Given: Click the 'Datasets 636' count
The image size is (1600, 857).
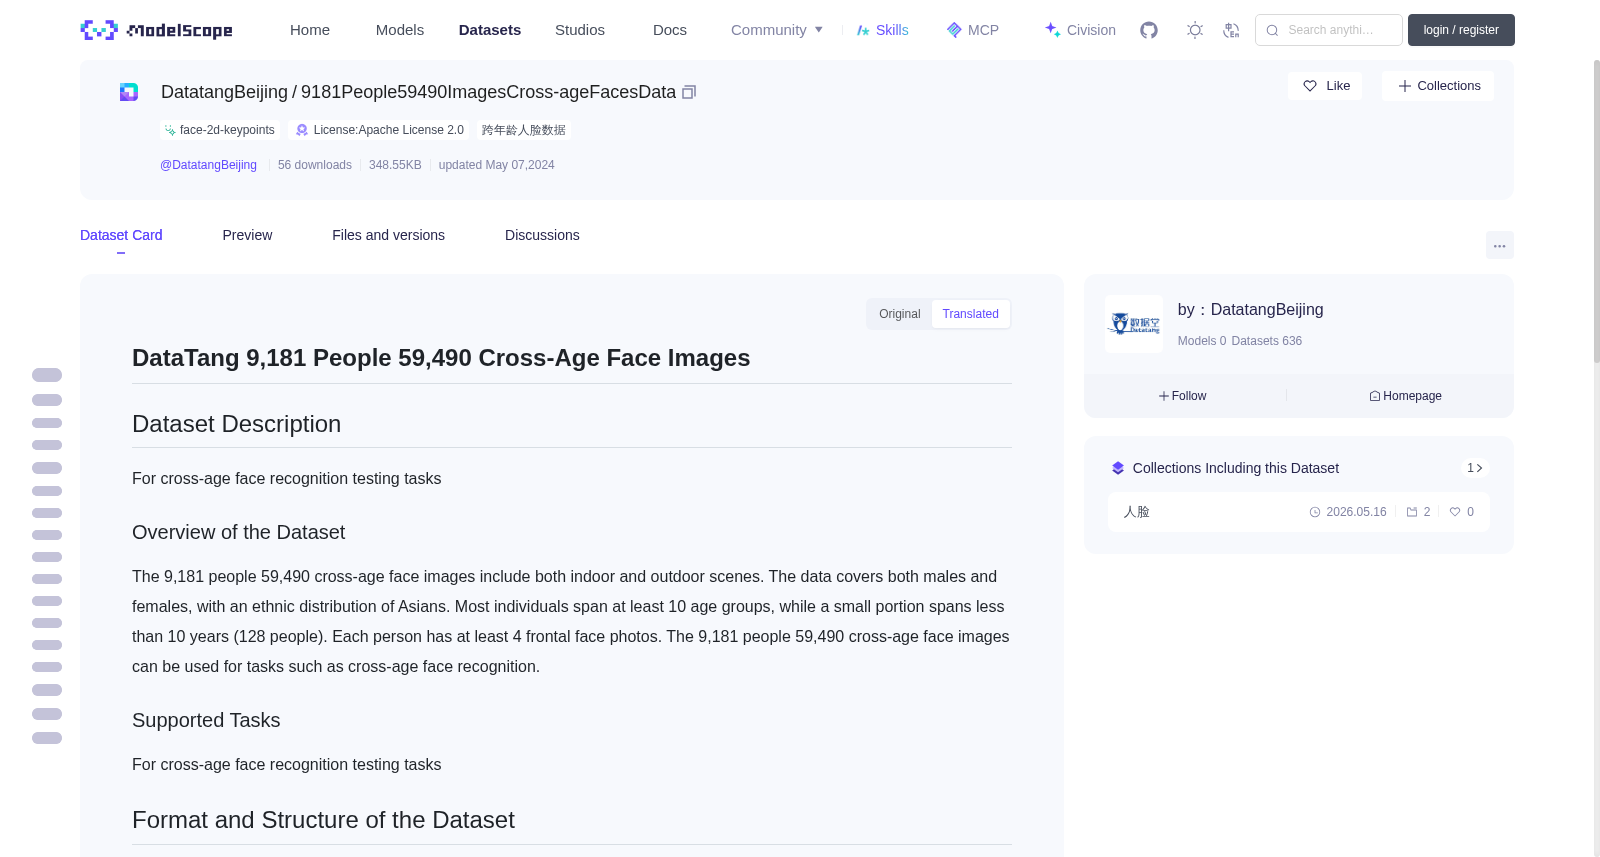Looking at the screenshot, I should point(1267,341).
